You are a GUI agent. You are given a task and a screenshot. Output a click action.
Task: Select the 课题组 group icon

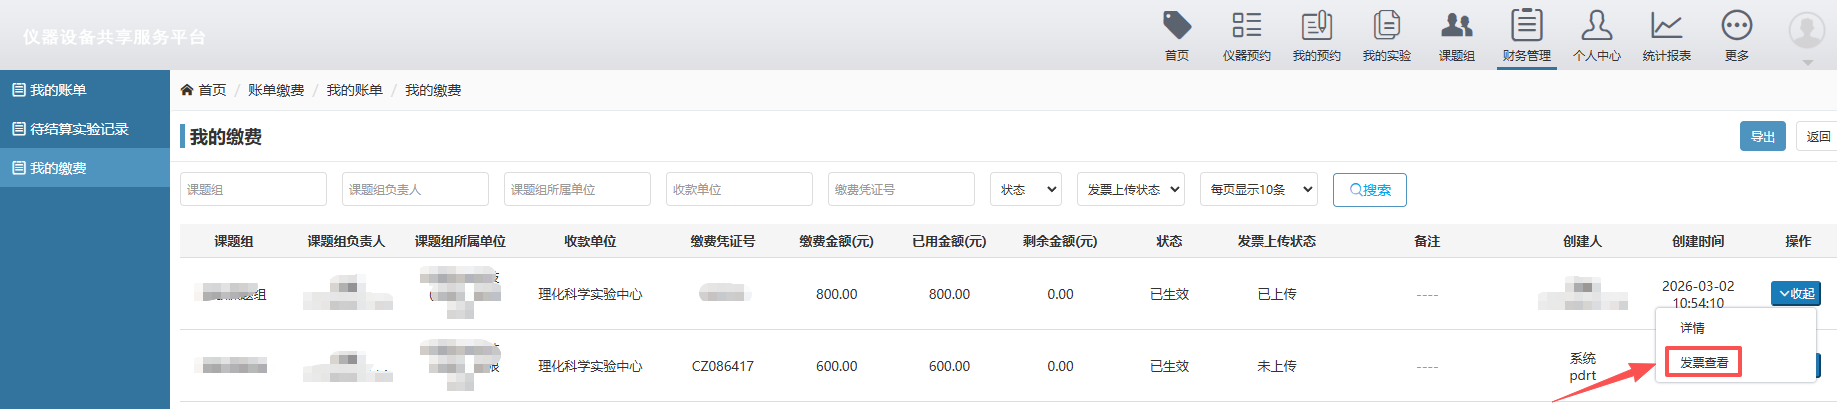coord(1456,26)
